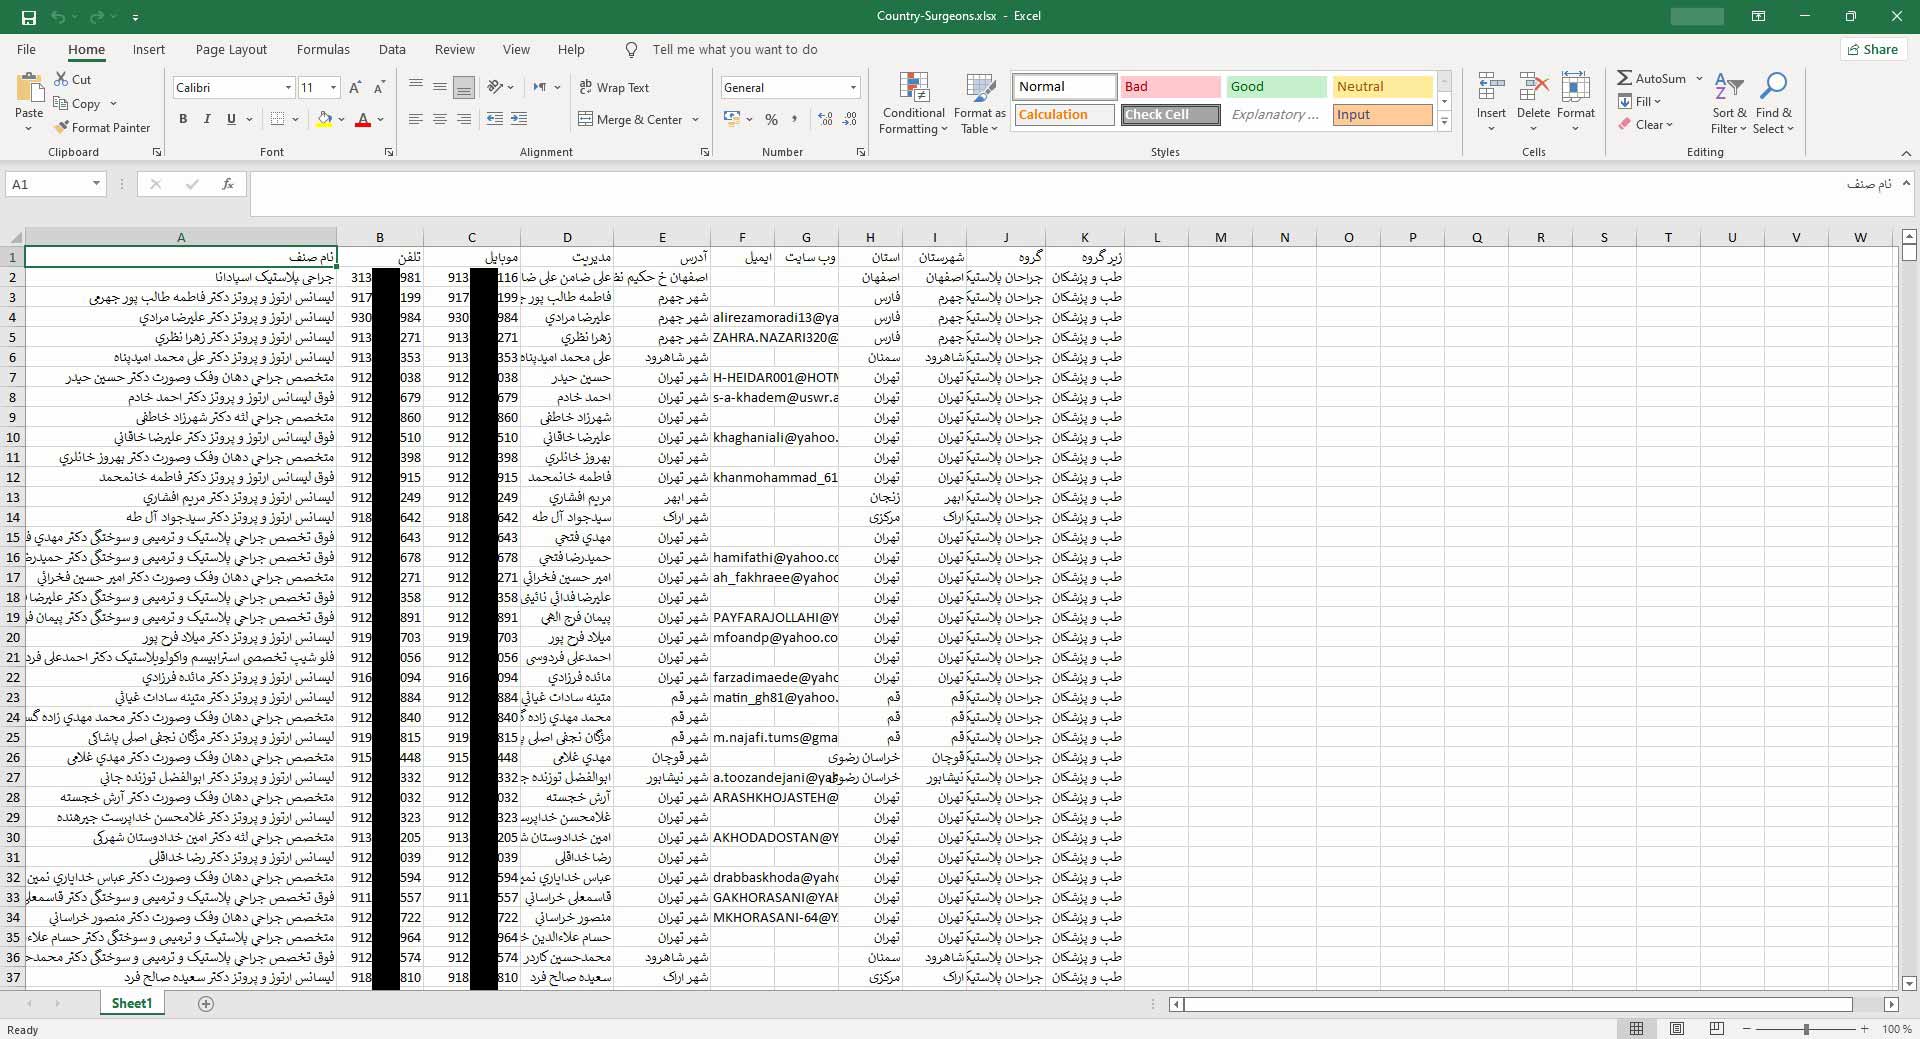Image resolution: width=1920 pixels, height=1039 pixels.
Task: Open Find & Select magnifier
Action: click(1773, 88)
